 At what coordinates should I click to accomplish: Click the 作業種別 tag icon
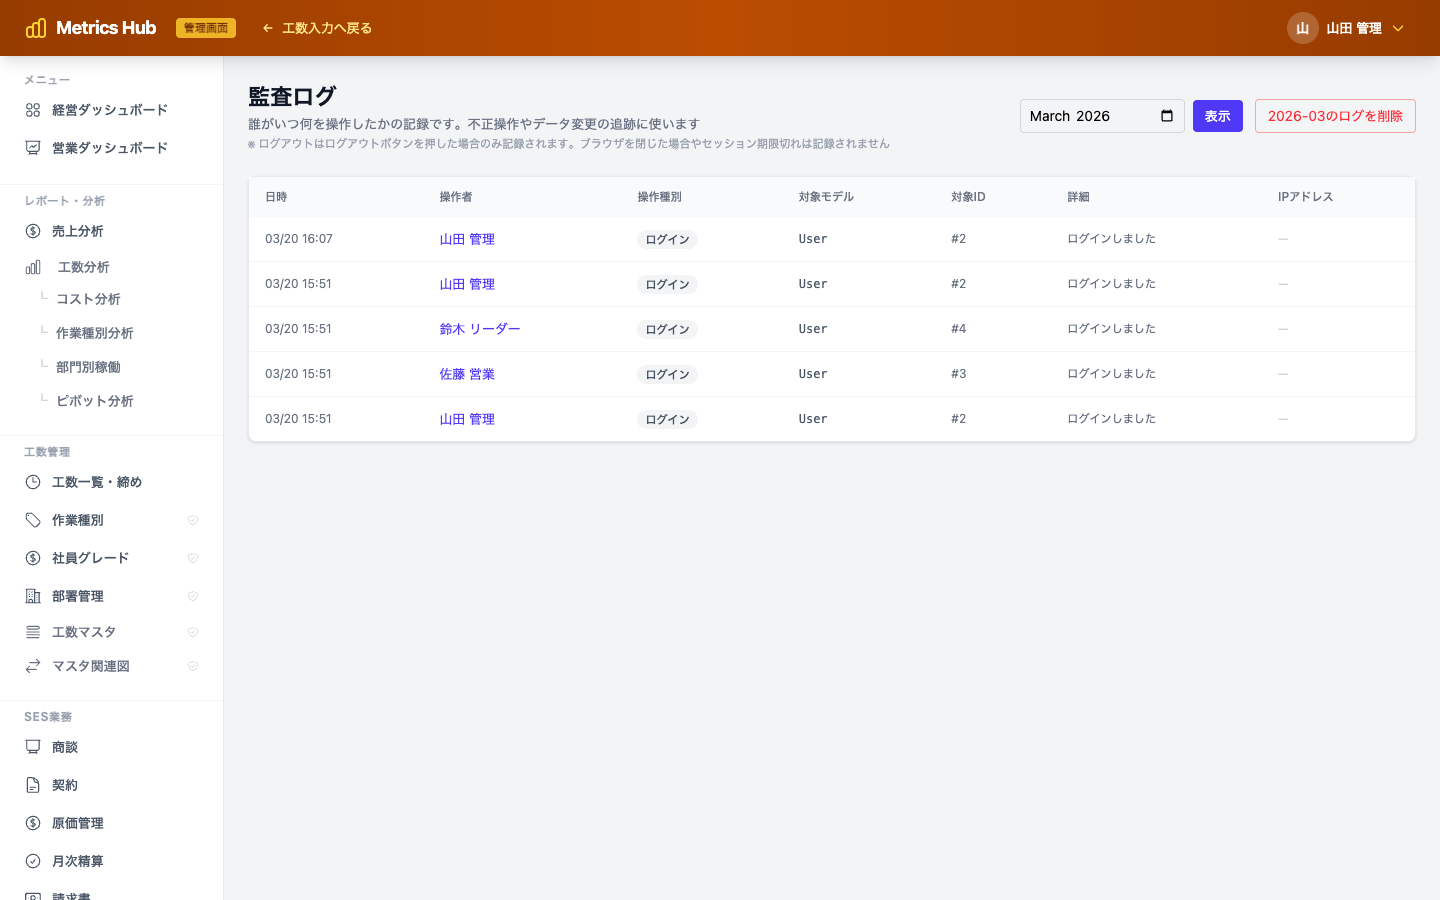pyautogui.click(x=33, y=520)
